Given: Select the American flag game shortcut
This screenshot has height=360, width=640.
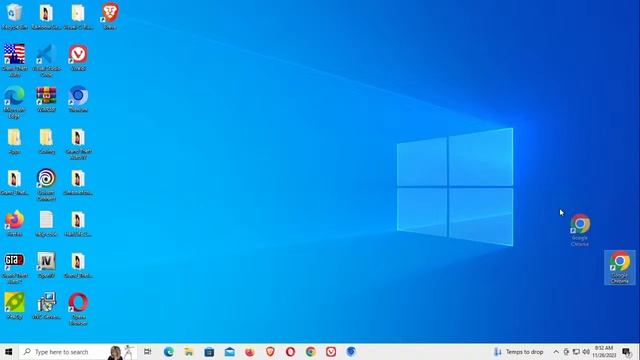Looking at the screenshot, I should pos(14,60).
